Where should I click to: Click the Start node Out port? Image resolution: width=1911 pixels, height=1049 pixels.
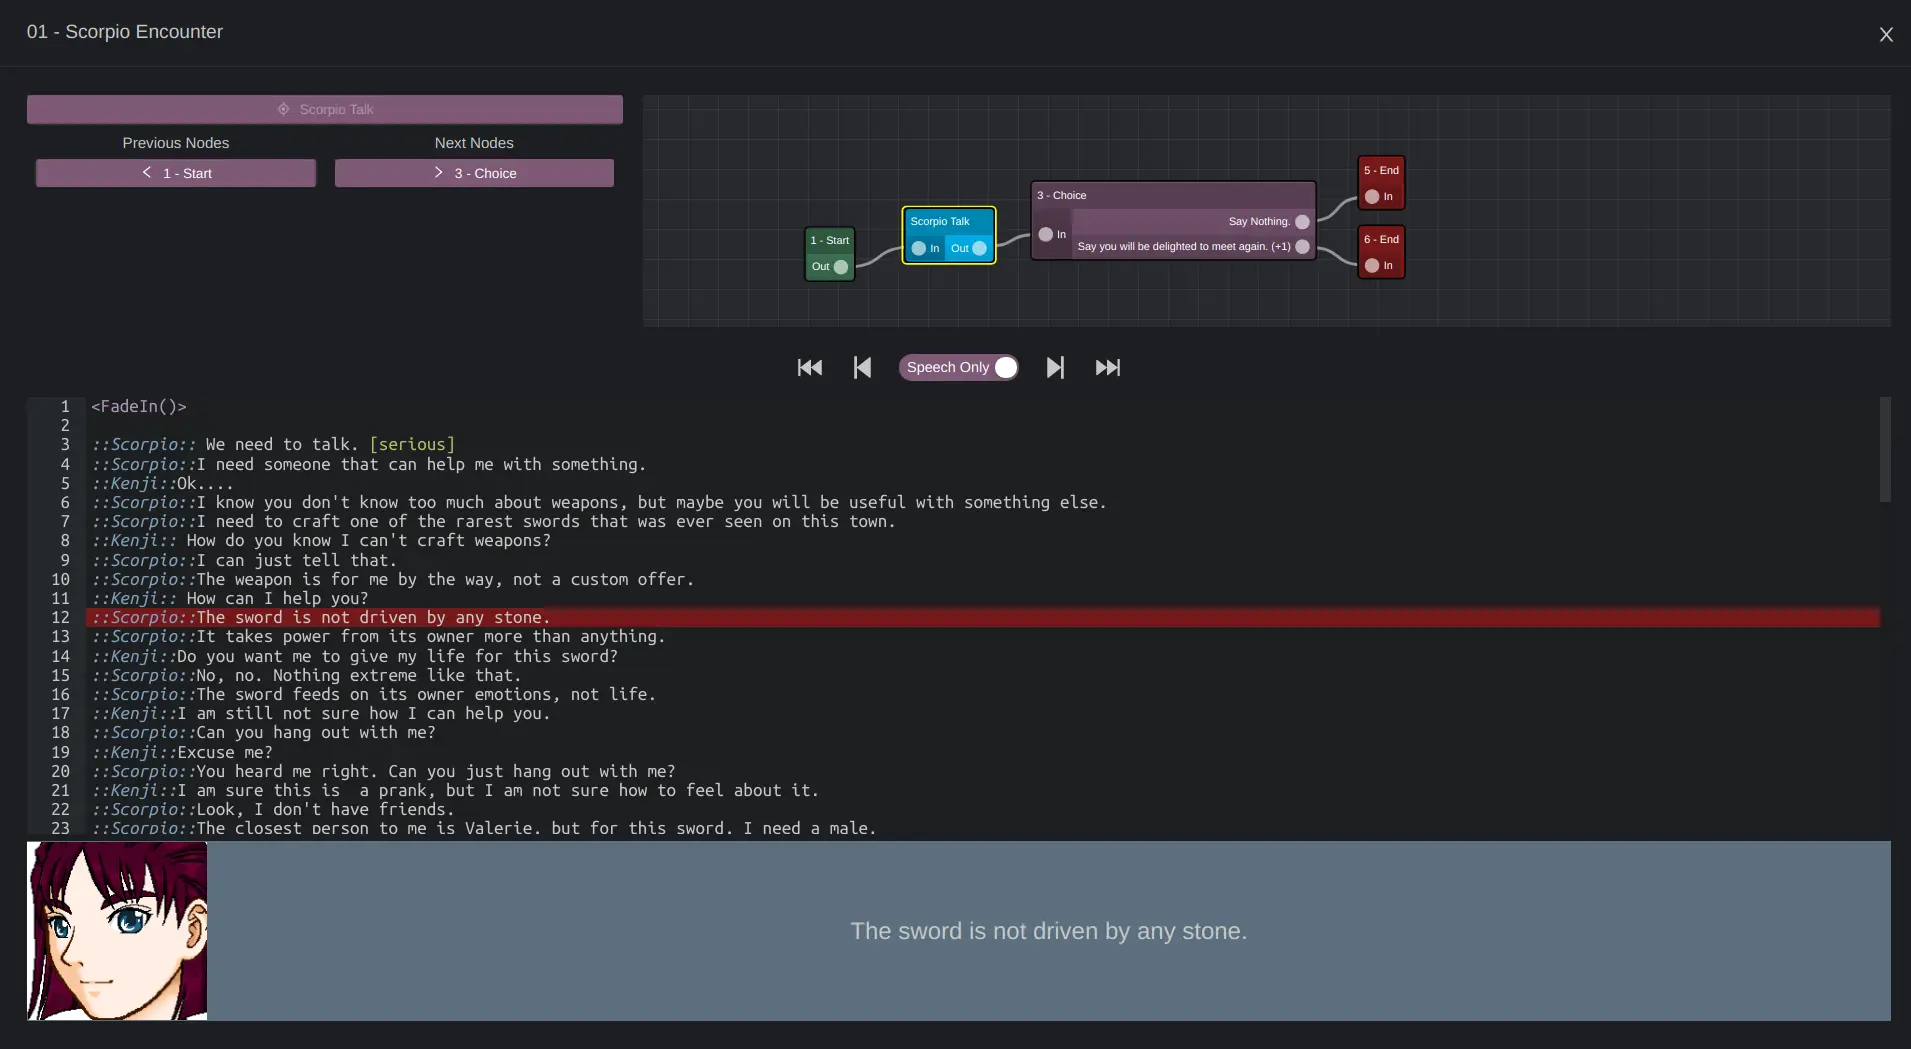(841, 267)
